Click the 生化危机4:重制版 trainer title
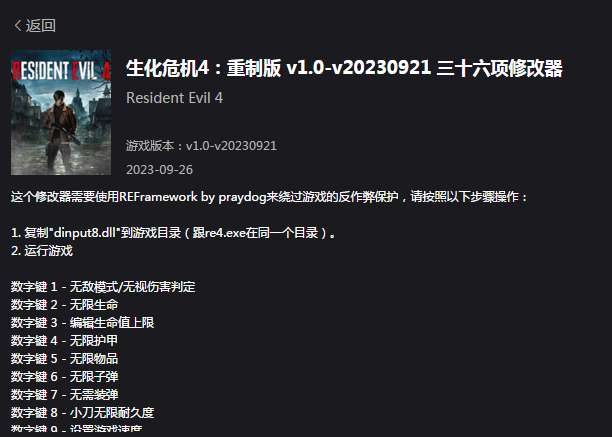This screenshot has height=437, width=612. coord(344,68)
